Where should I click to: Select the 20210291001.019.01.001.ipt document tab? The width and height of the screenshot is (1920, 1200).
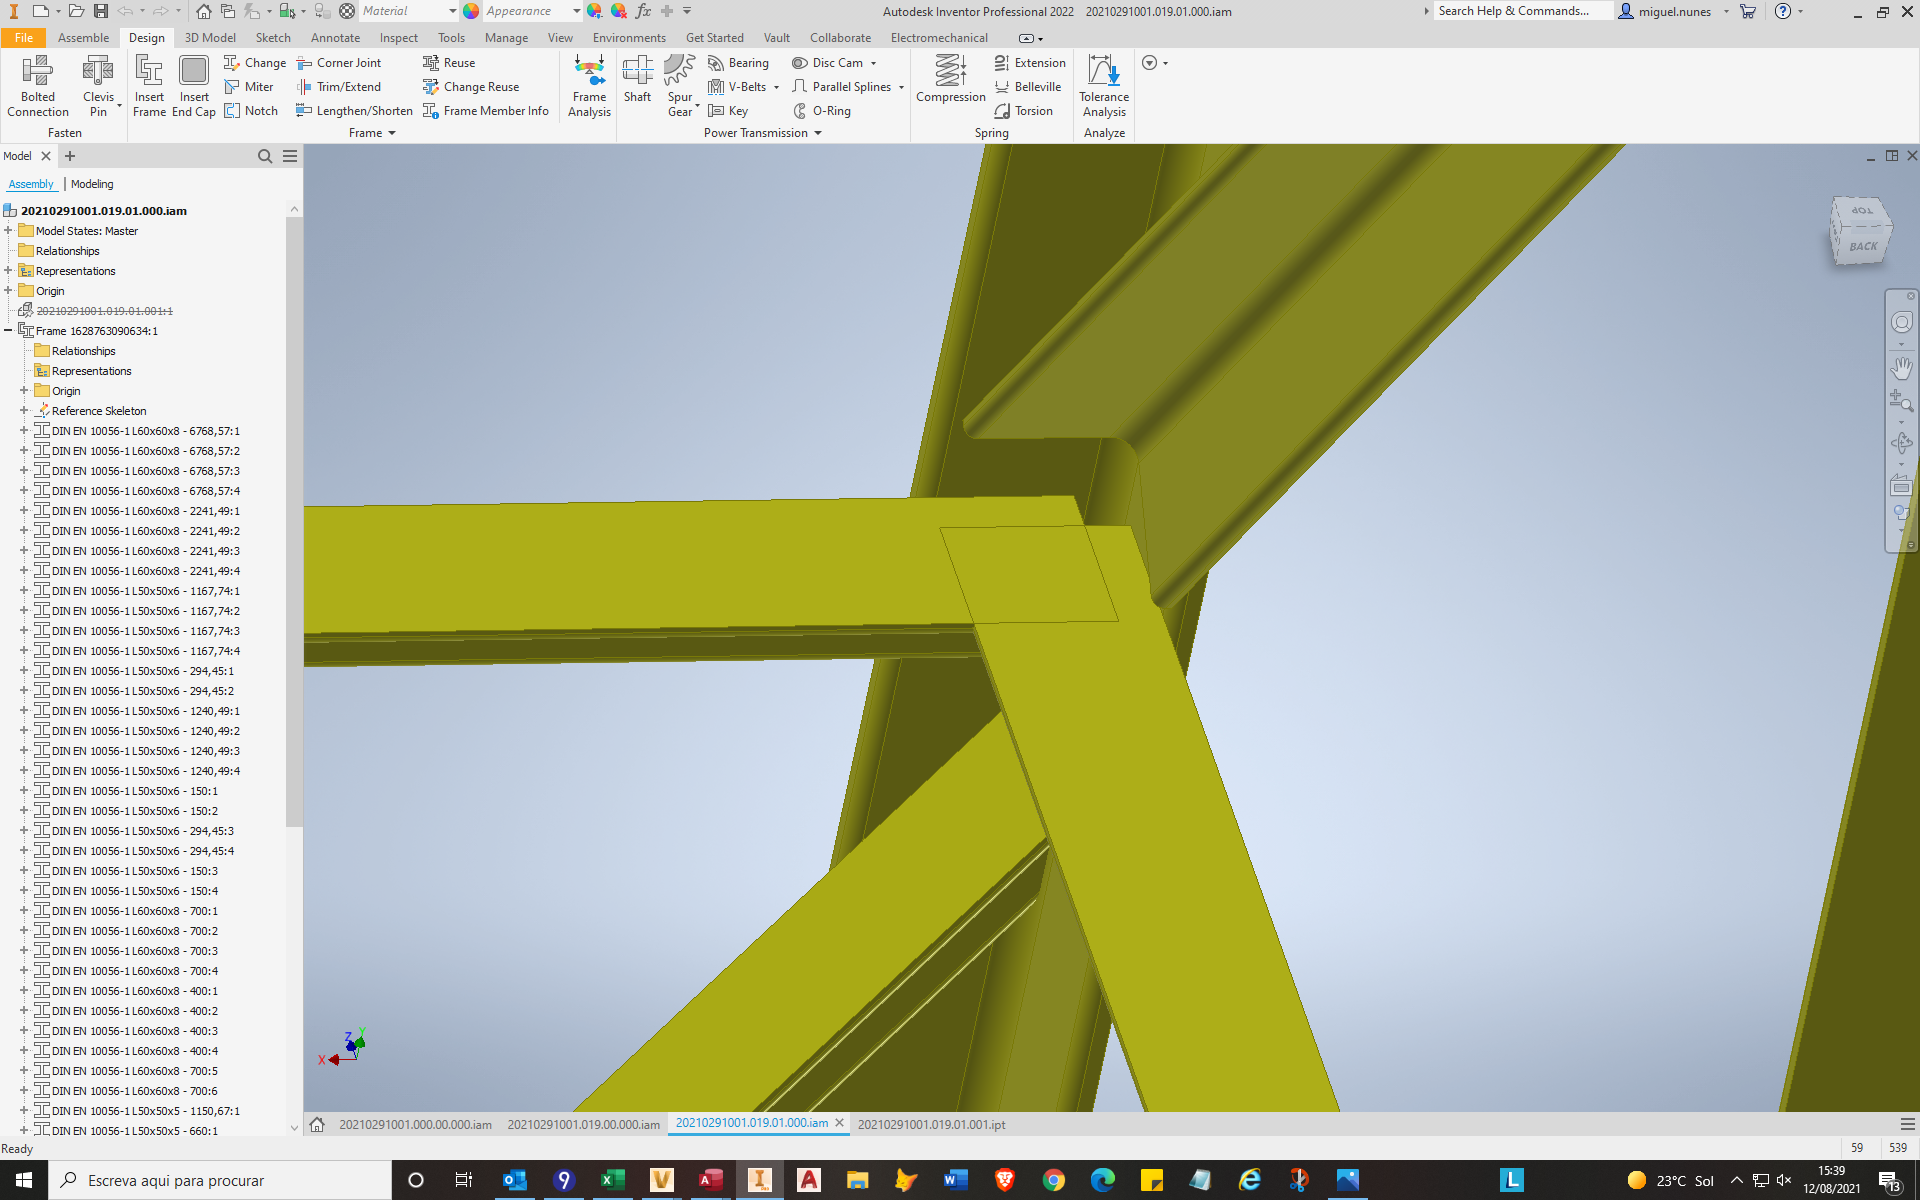pos(931,1123)
